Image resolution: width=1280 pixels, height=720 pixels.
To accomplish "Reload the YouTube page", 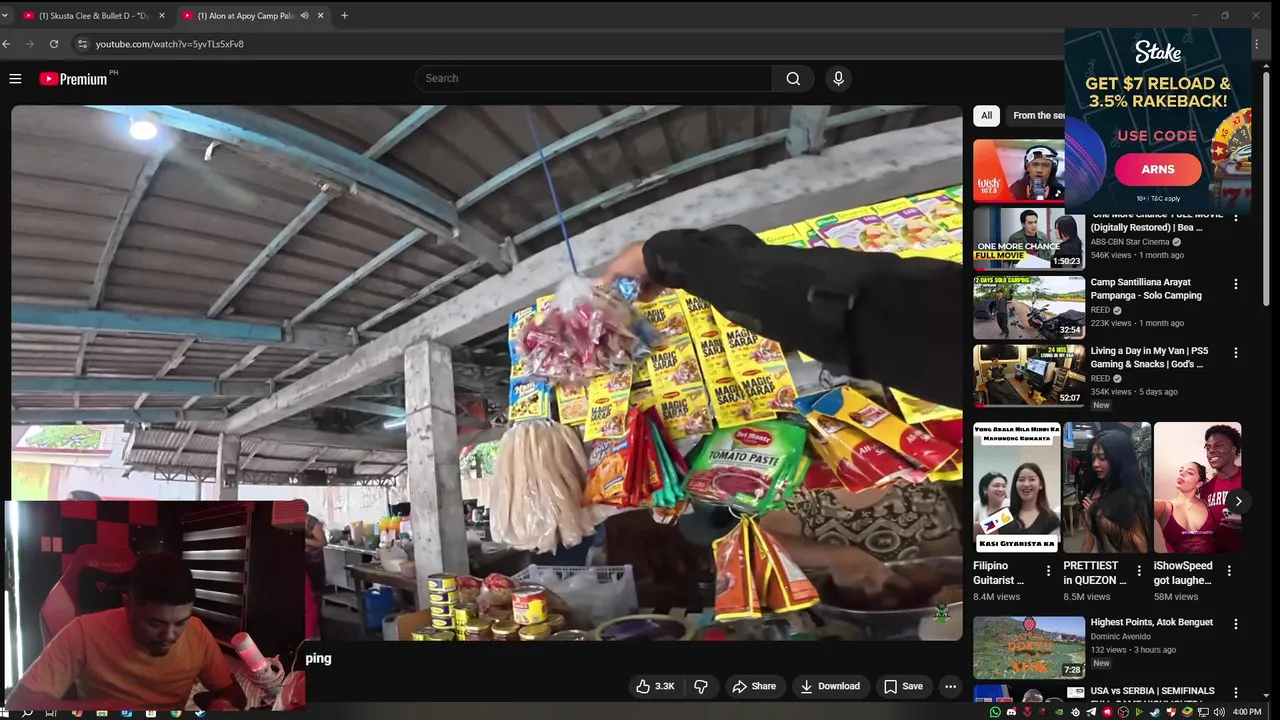I will coord(54,44).
